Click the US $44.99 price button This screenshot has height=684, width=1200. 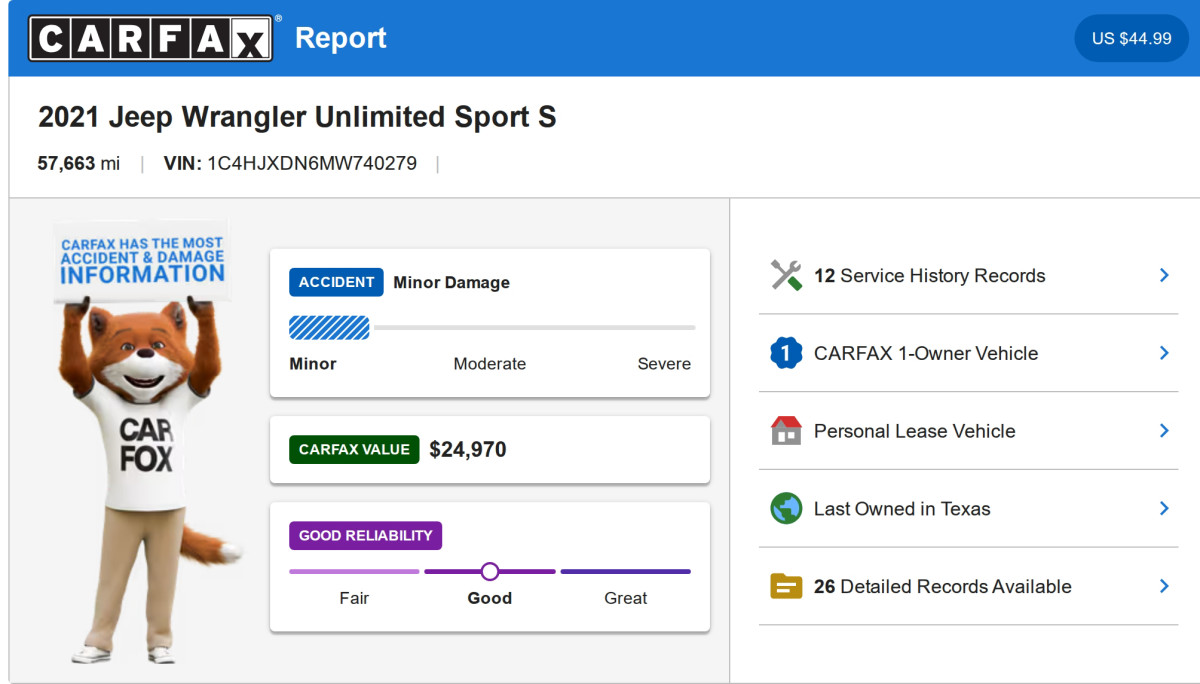point(1131,38)
